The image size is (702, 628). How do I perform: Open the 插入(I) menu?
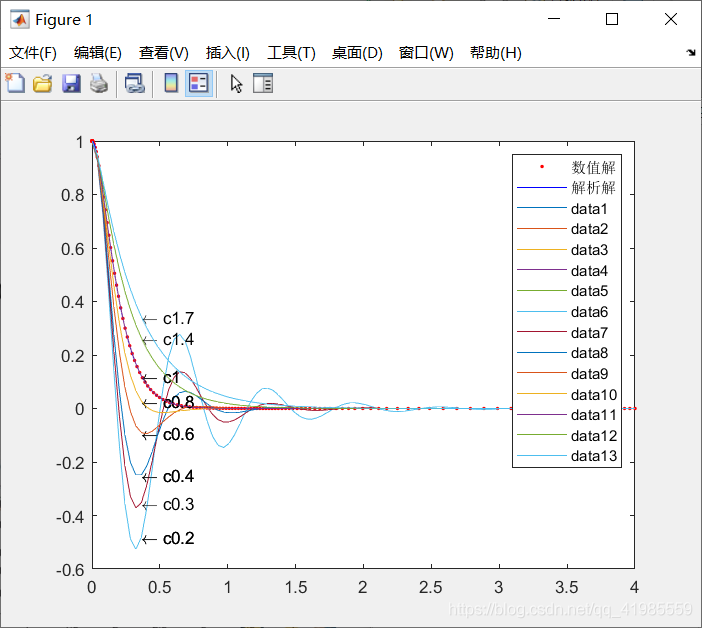pyautogui.click(x=227, y=53)
